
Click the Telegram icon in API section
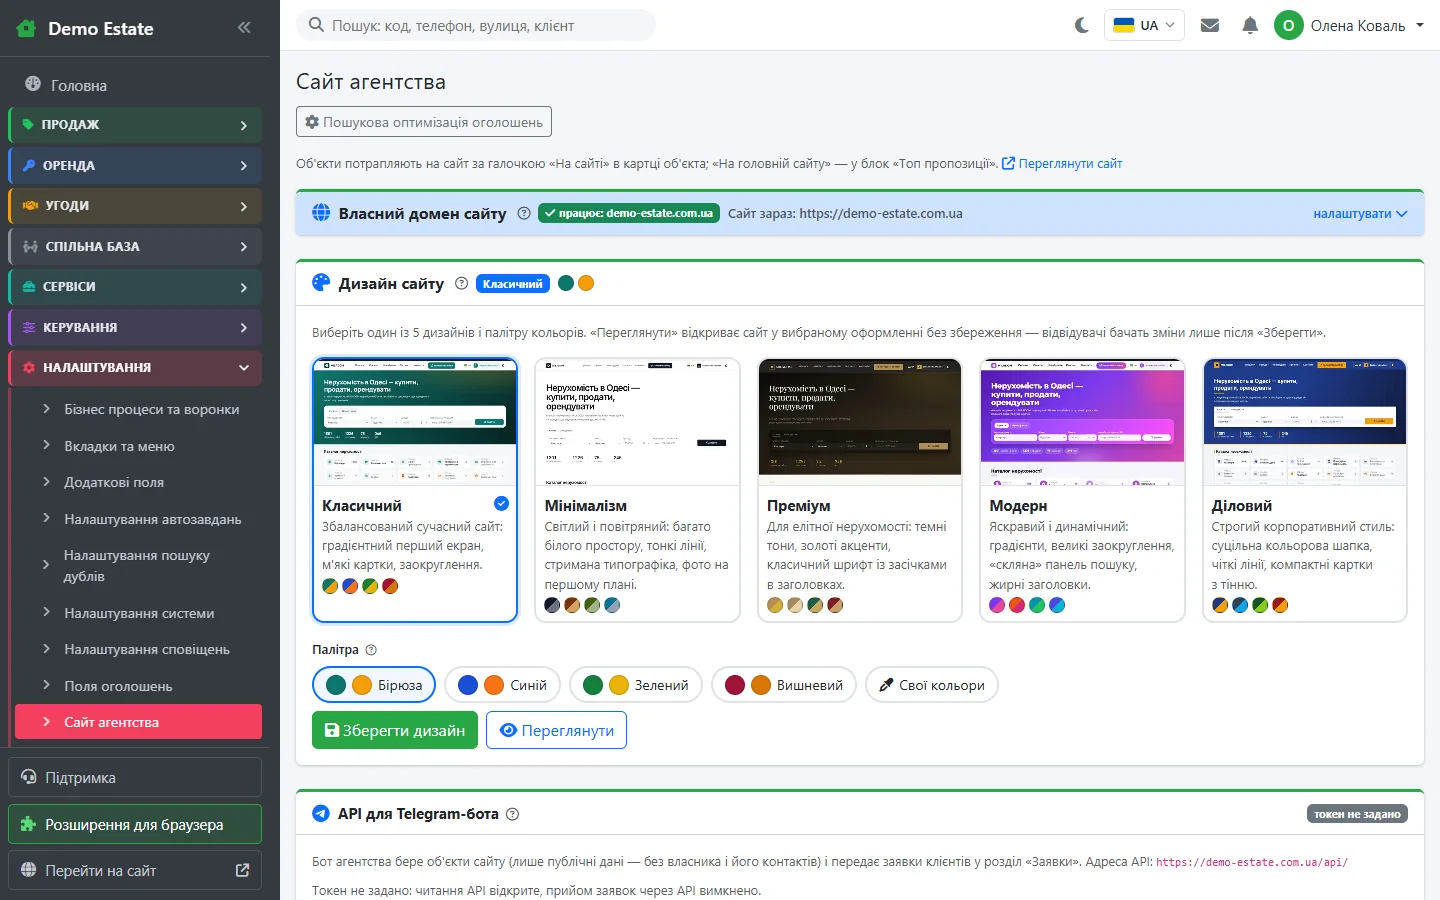[321, 814]
